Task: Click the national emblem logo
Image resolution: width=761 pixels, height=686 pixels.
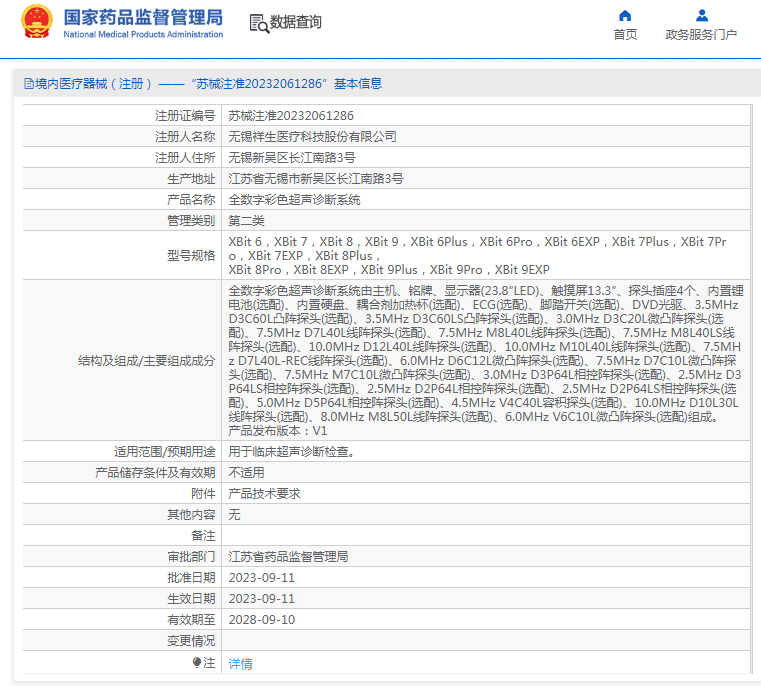Action: coord(36,22)
